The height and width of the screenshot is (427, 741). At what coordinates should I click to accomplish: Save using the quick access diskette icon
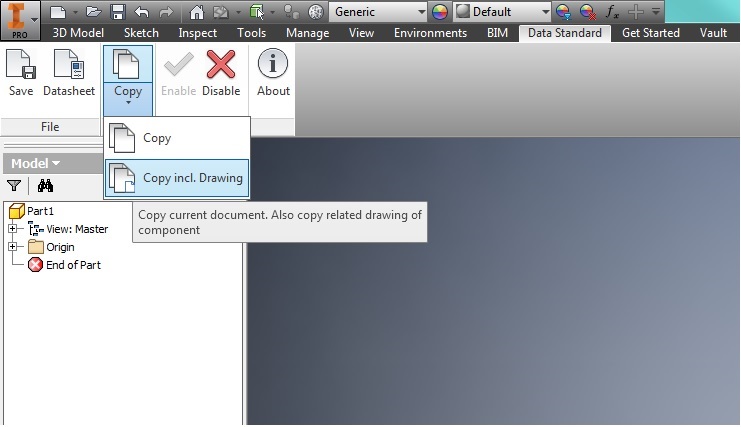[117, 12]
